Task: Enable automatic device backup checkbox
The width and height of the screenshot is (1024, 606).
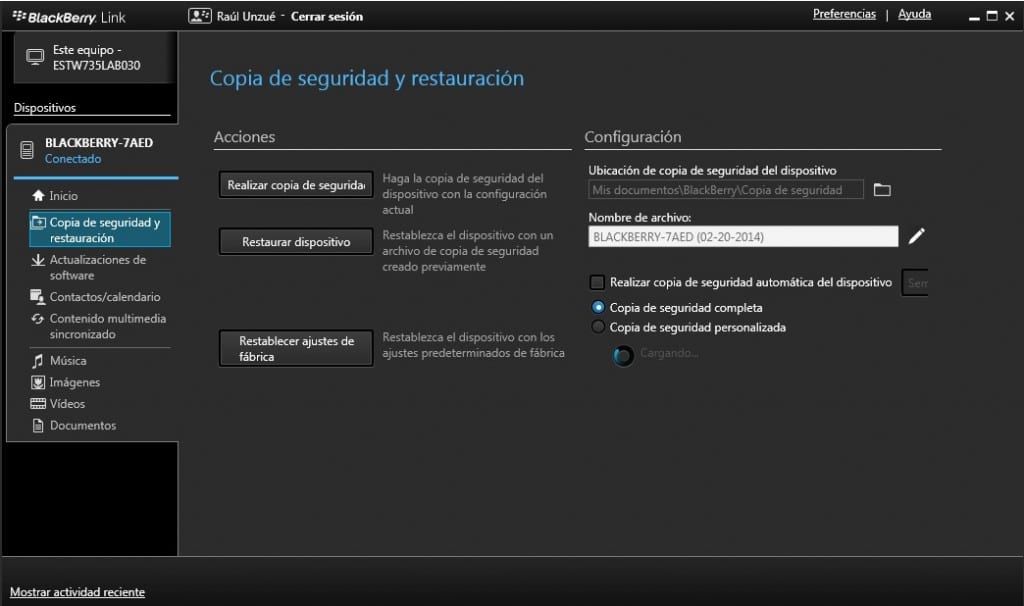Action: 597,283
